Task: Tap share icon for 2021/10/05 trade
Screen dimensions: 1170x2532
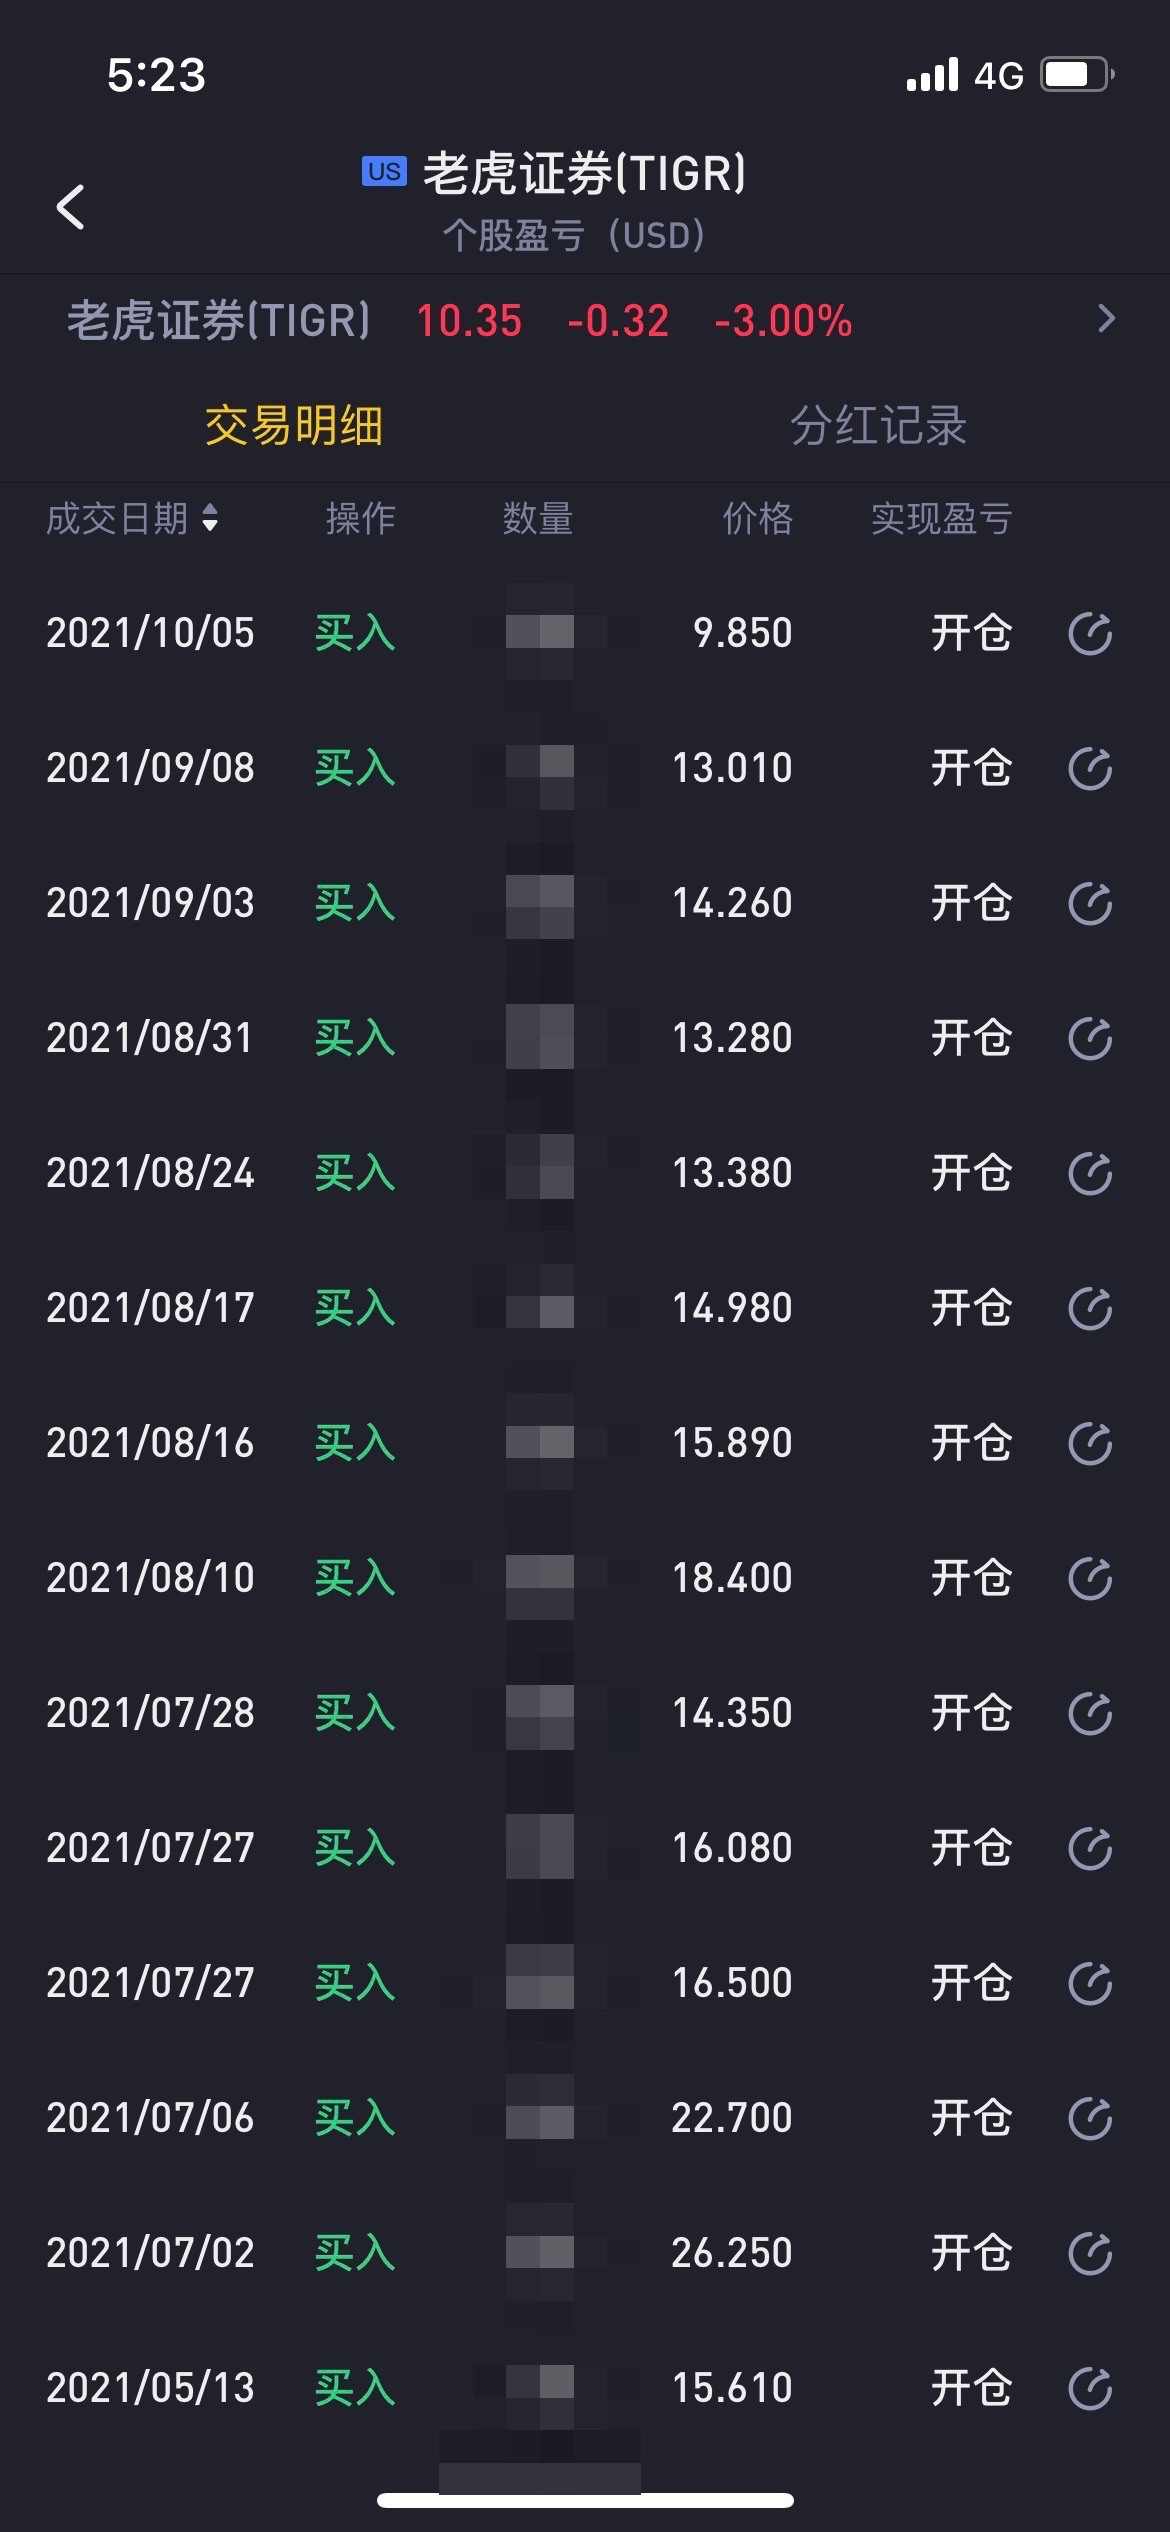Action: [1089, 634]
